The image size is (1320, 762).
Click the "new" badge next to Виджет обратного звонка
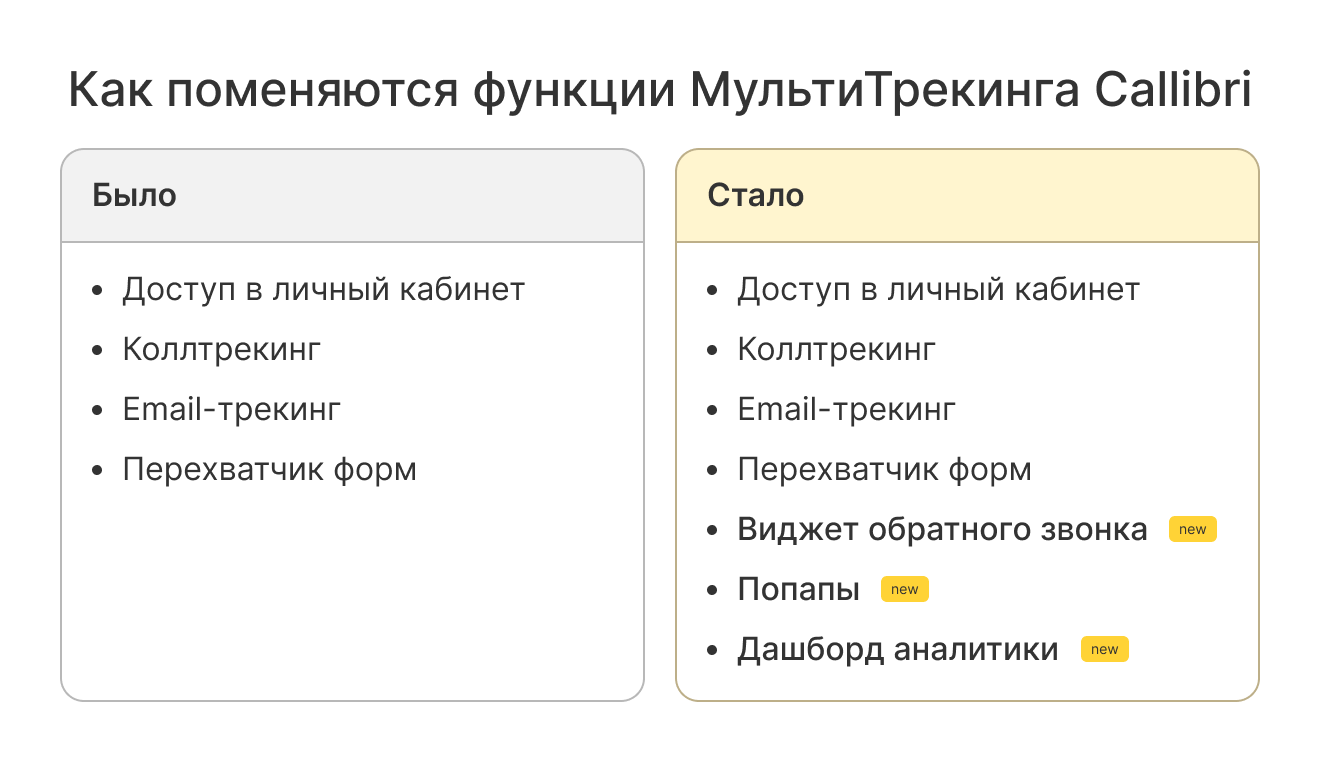click(x=1192, y=530)
